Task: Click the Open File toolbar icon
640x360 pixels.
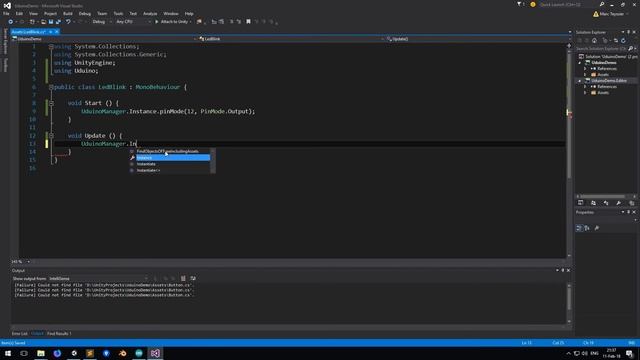Action: [x=43, y=22]
